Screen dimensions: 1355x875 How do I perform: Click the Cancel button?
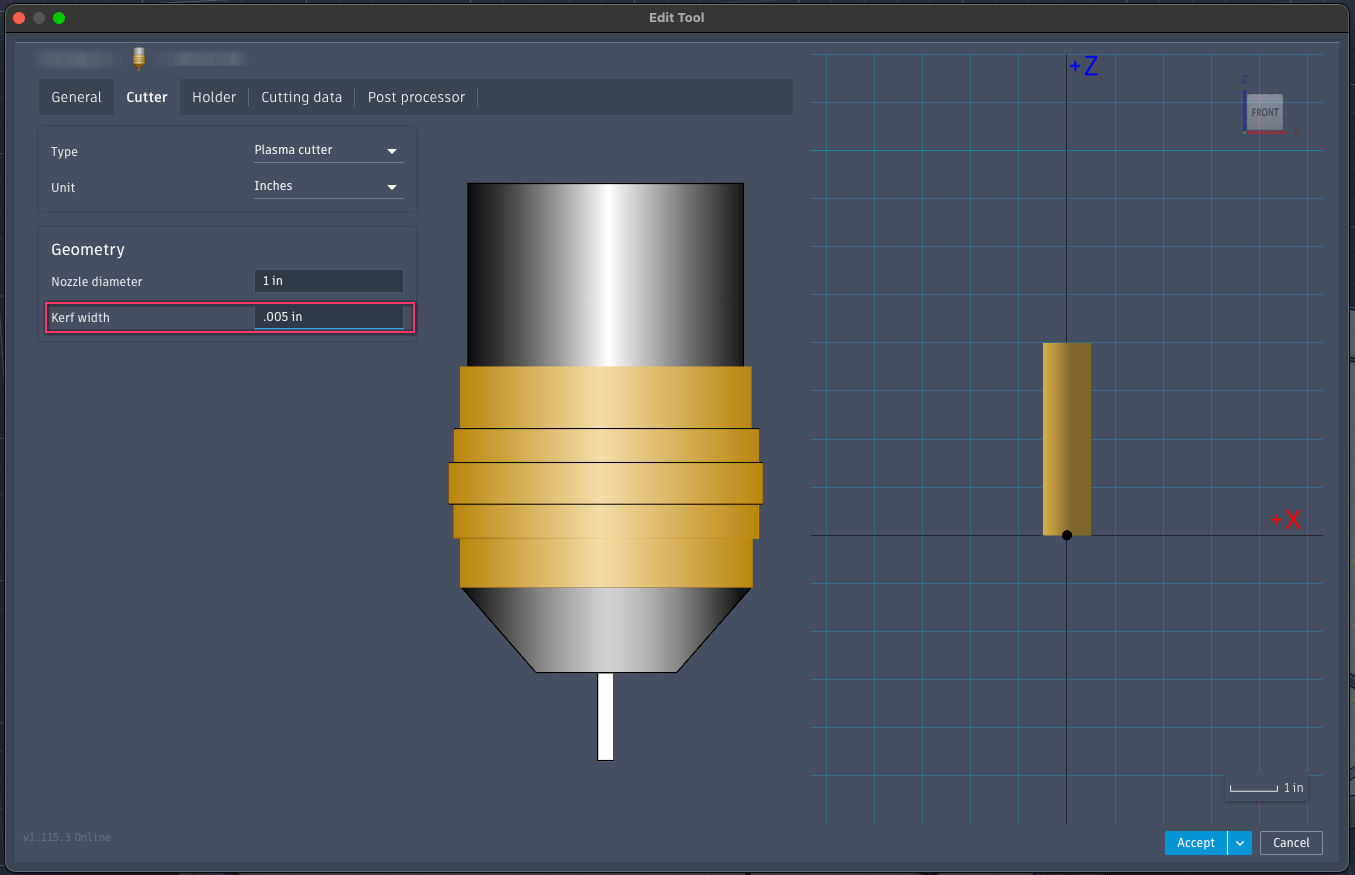1291,843
